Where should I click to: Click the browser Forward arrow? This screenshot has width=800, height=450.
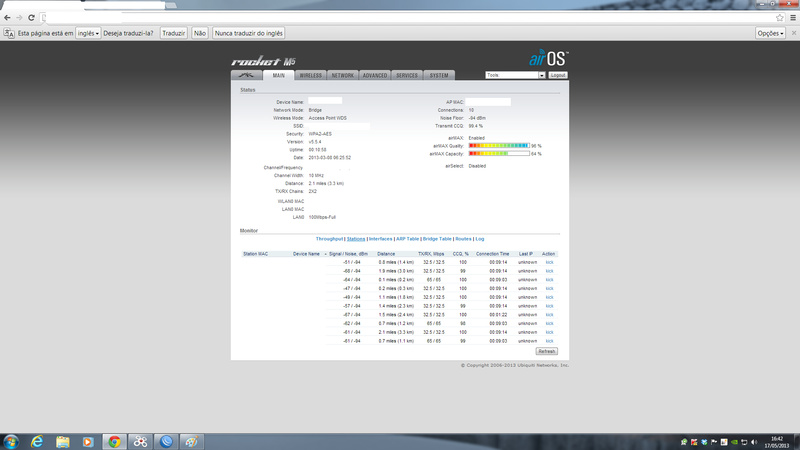click(19, 17)
